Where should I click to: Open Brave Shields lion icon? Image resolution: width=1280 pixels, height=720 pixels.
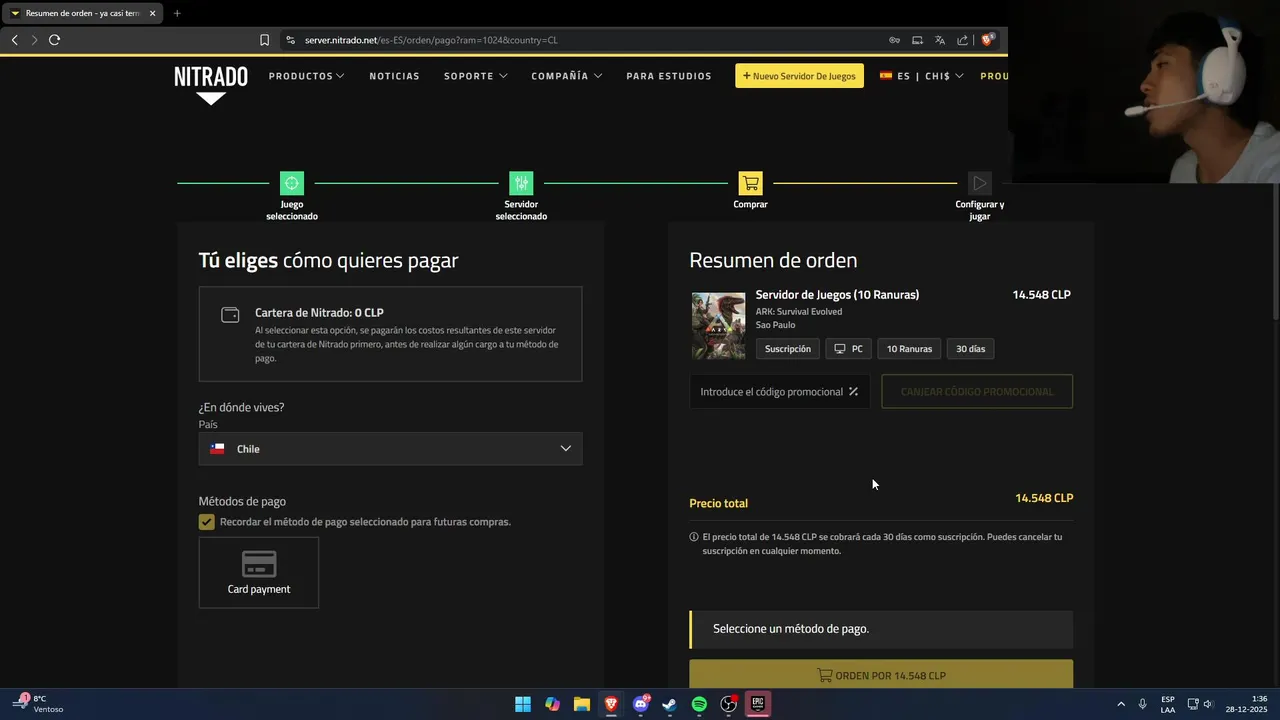988,40
